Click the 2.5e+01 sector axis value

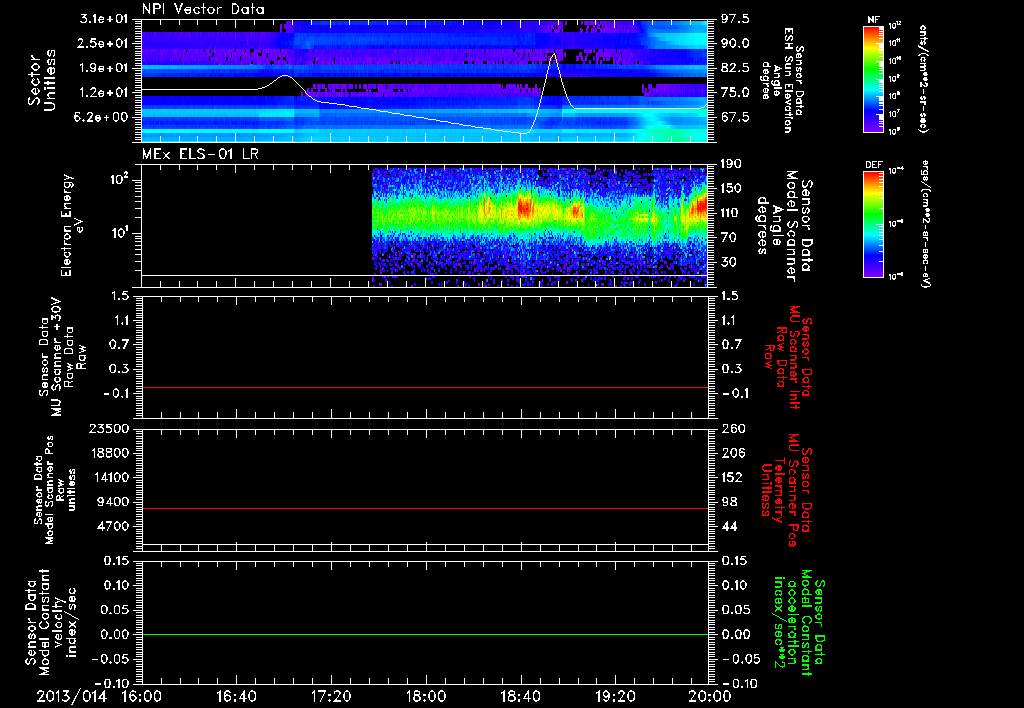tap(104, 43)
